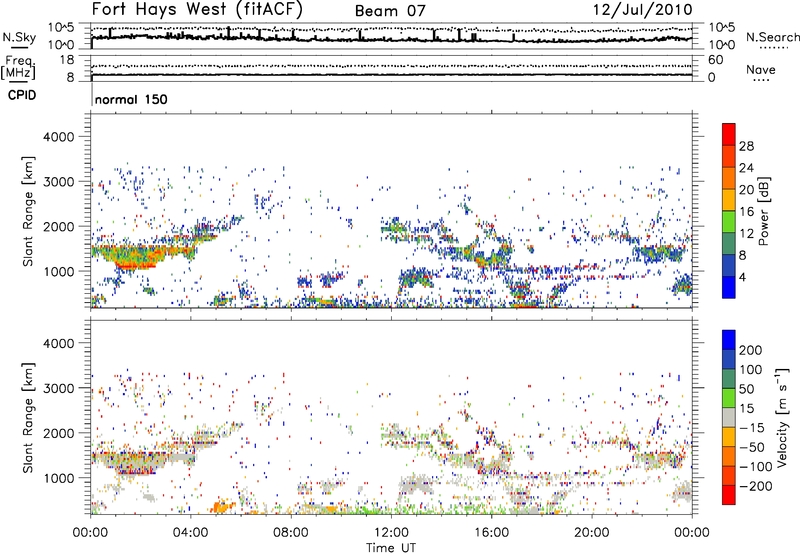This screenshot has height=554, width=800.
Task: Click the N.Sky noise trace panel
Action: 391,36
